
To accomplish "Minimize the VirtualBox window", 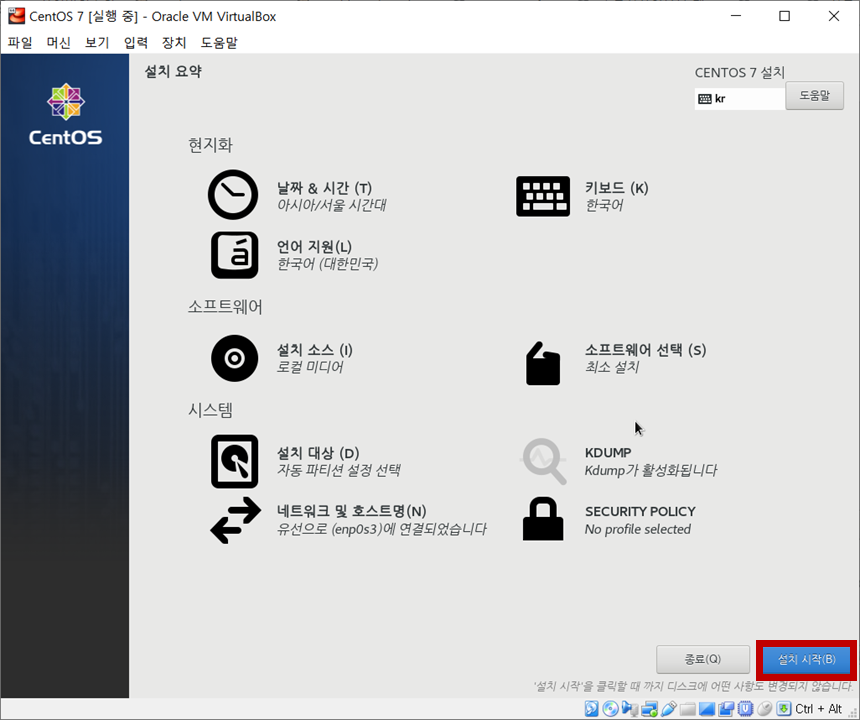I will [736, 16].
